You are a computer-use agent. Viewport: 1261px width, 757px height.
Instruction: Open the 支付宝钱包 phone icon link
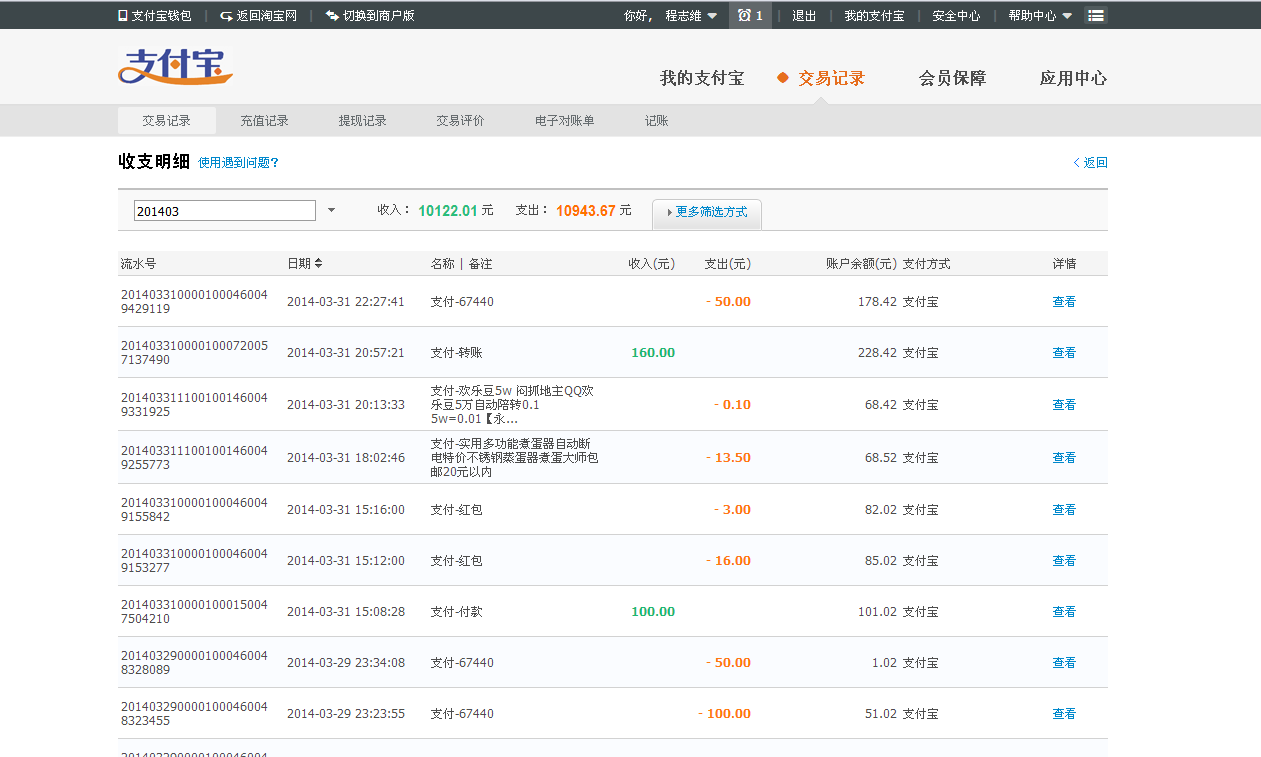coord(123,16)
